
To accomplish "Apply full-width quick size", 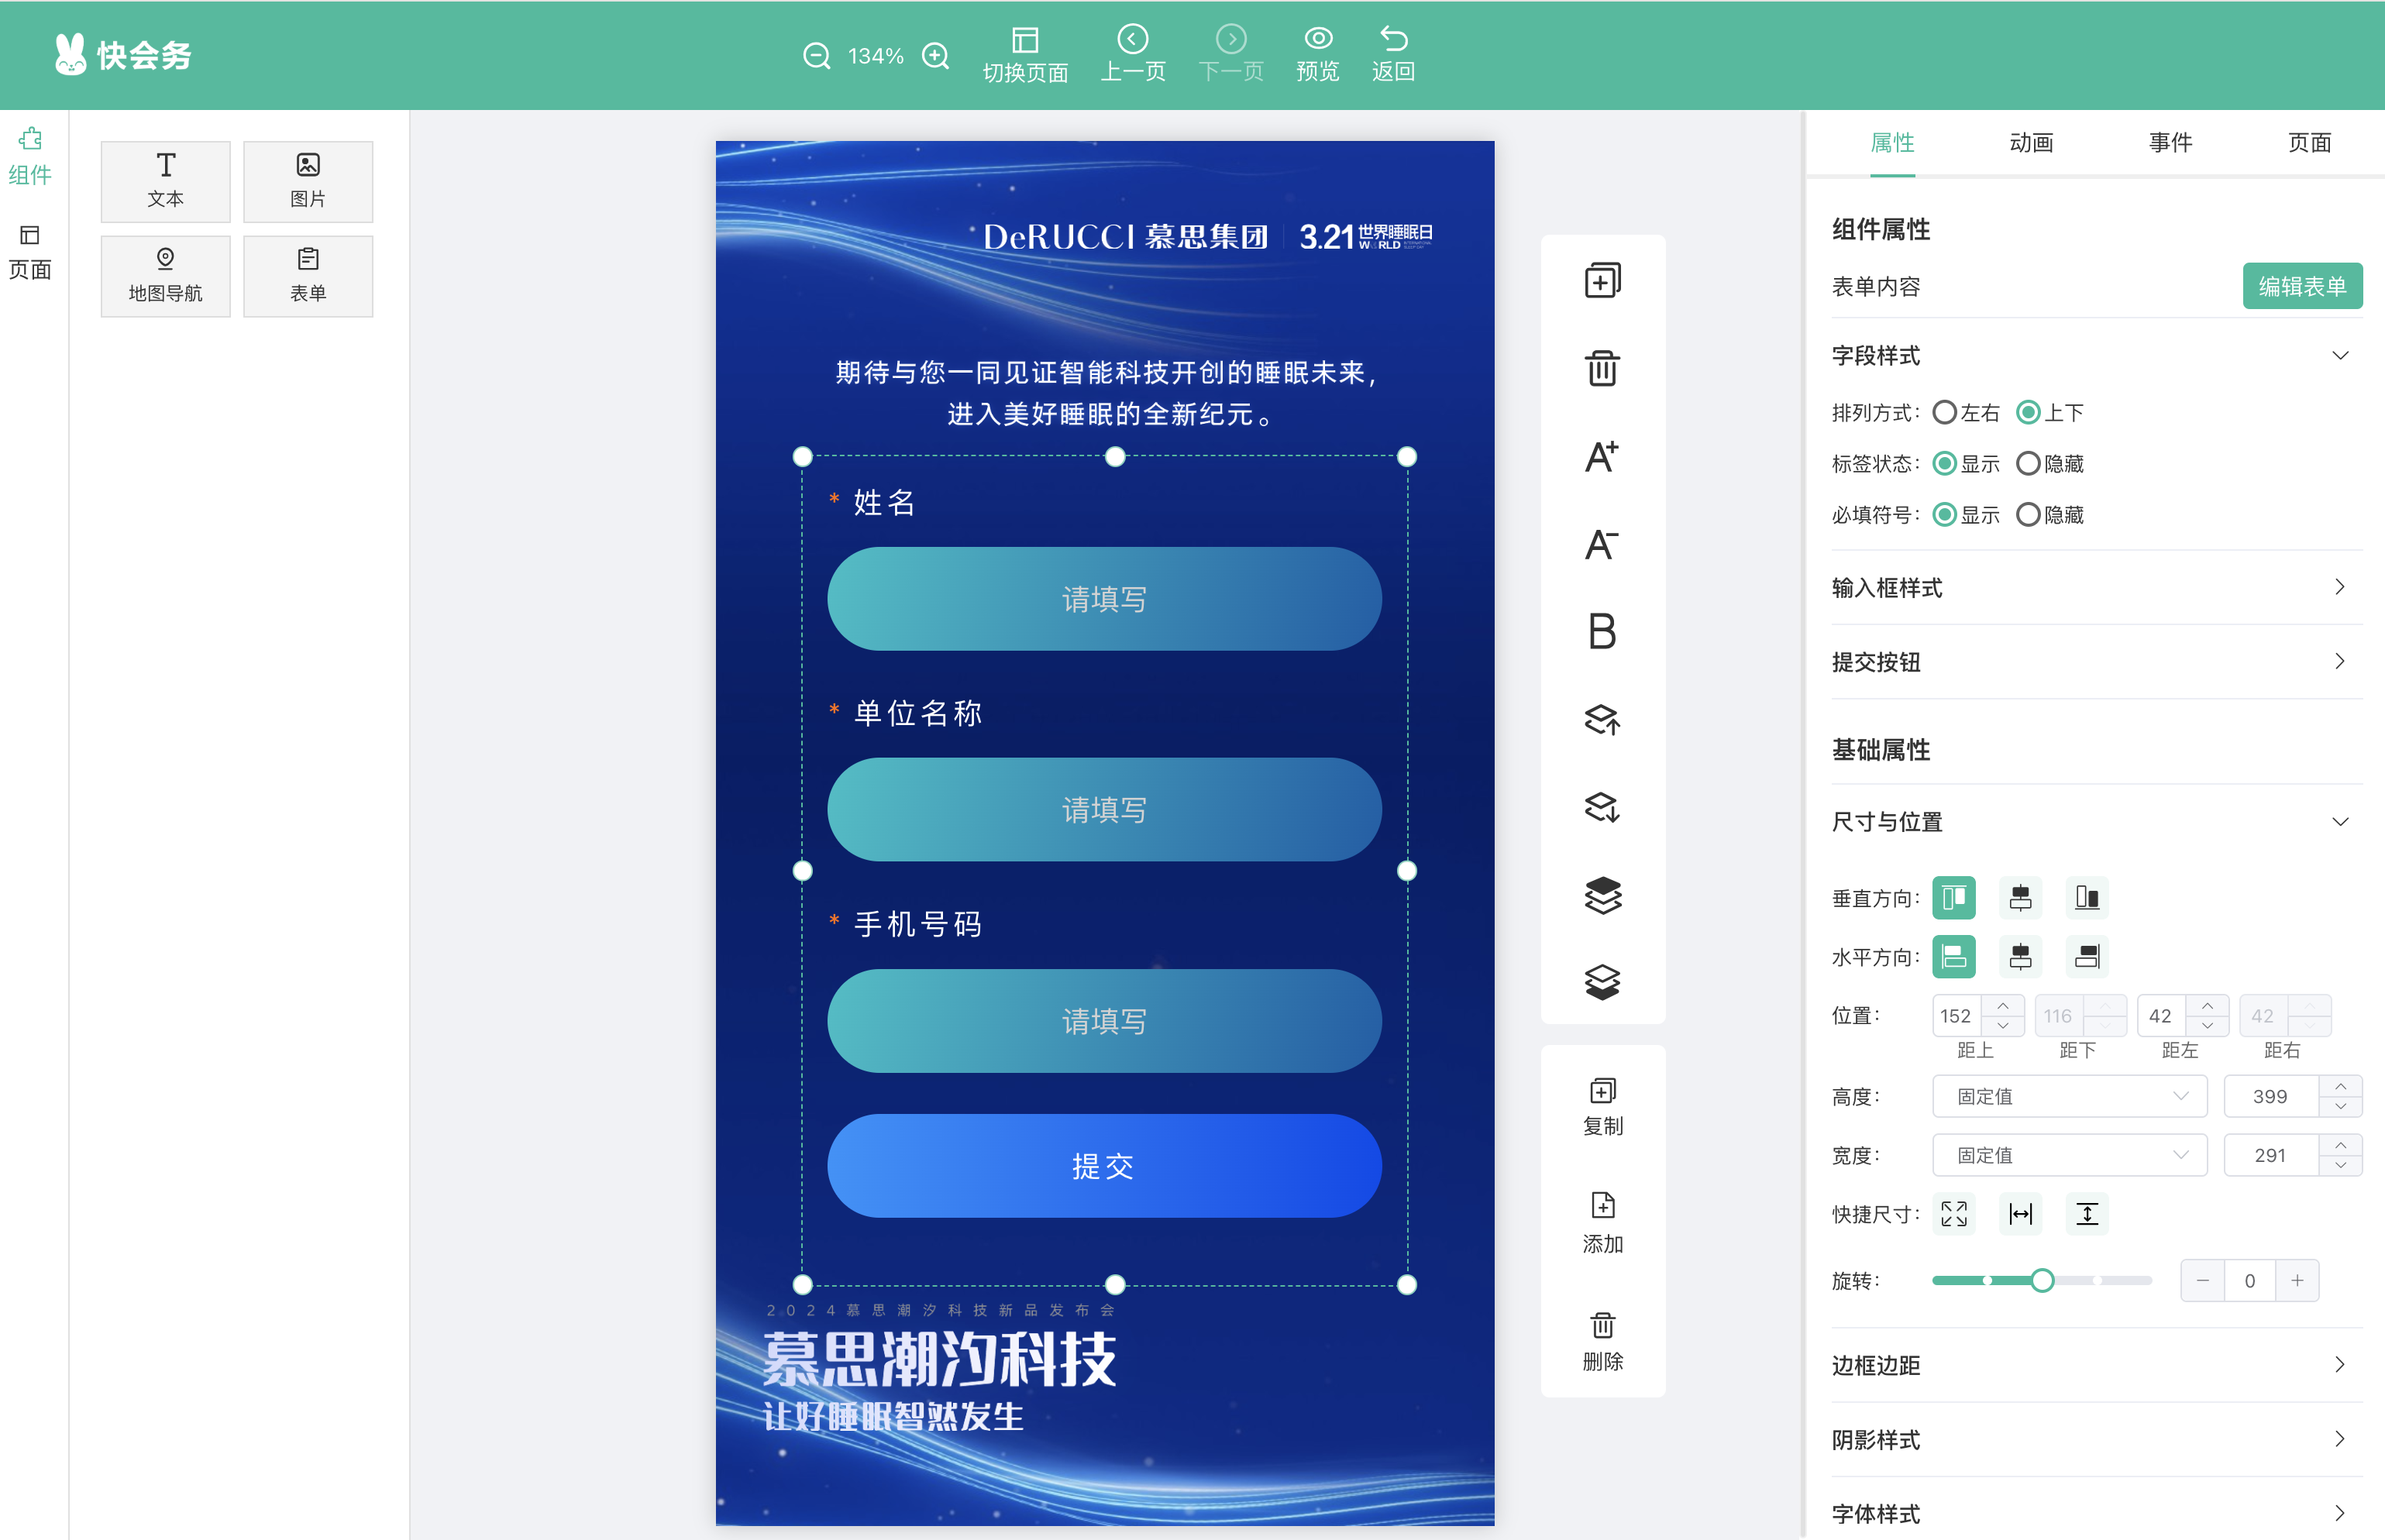I will 2020,1214.
